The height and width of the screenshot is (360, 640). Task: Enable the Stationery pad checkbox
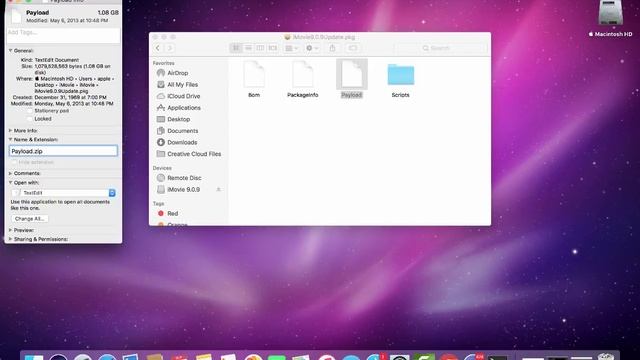tap(29, 111)
